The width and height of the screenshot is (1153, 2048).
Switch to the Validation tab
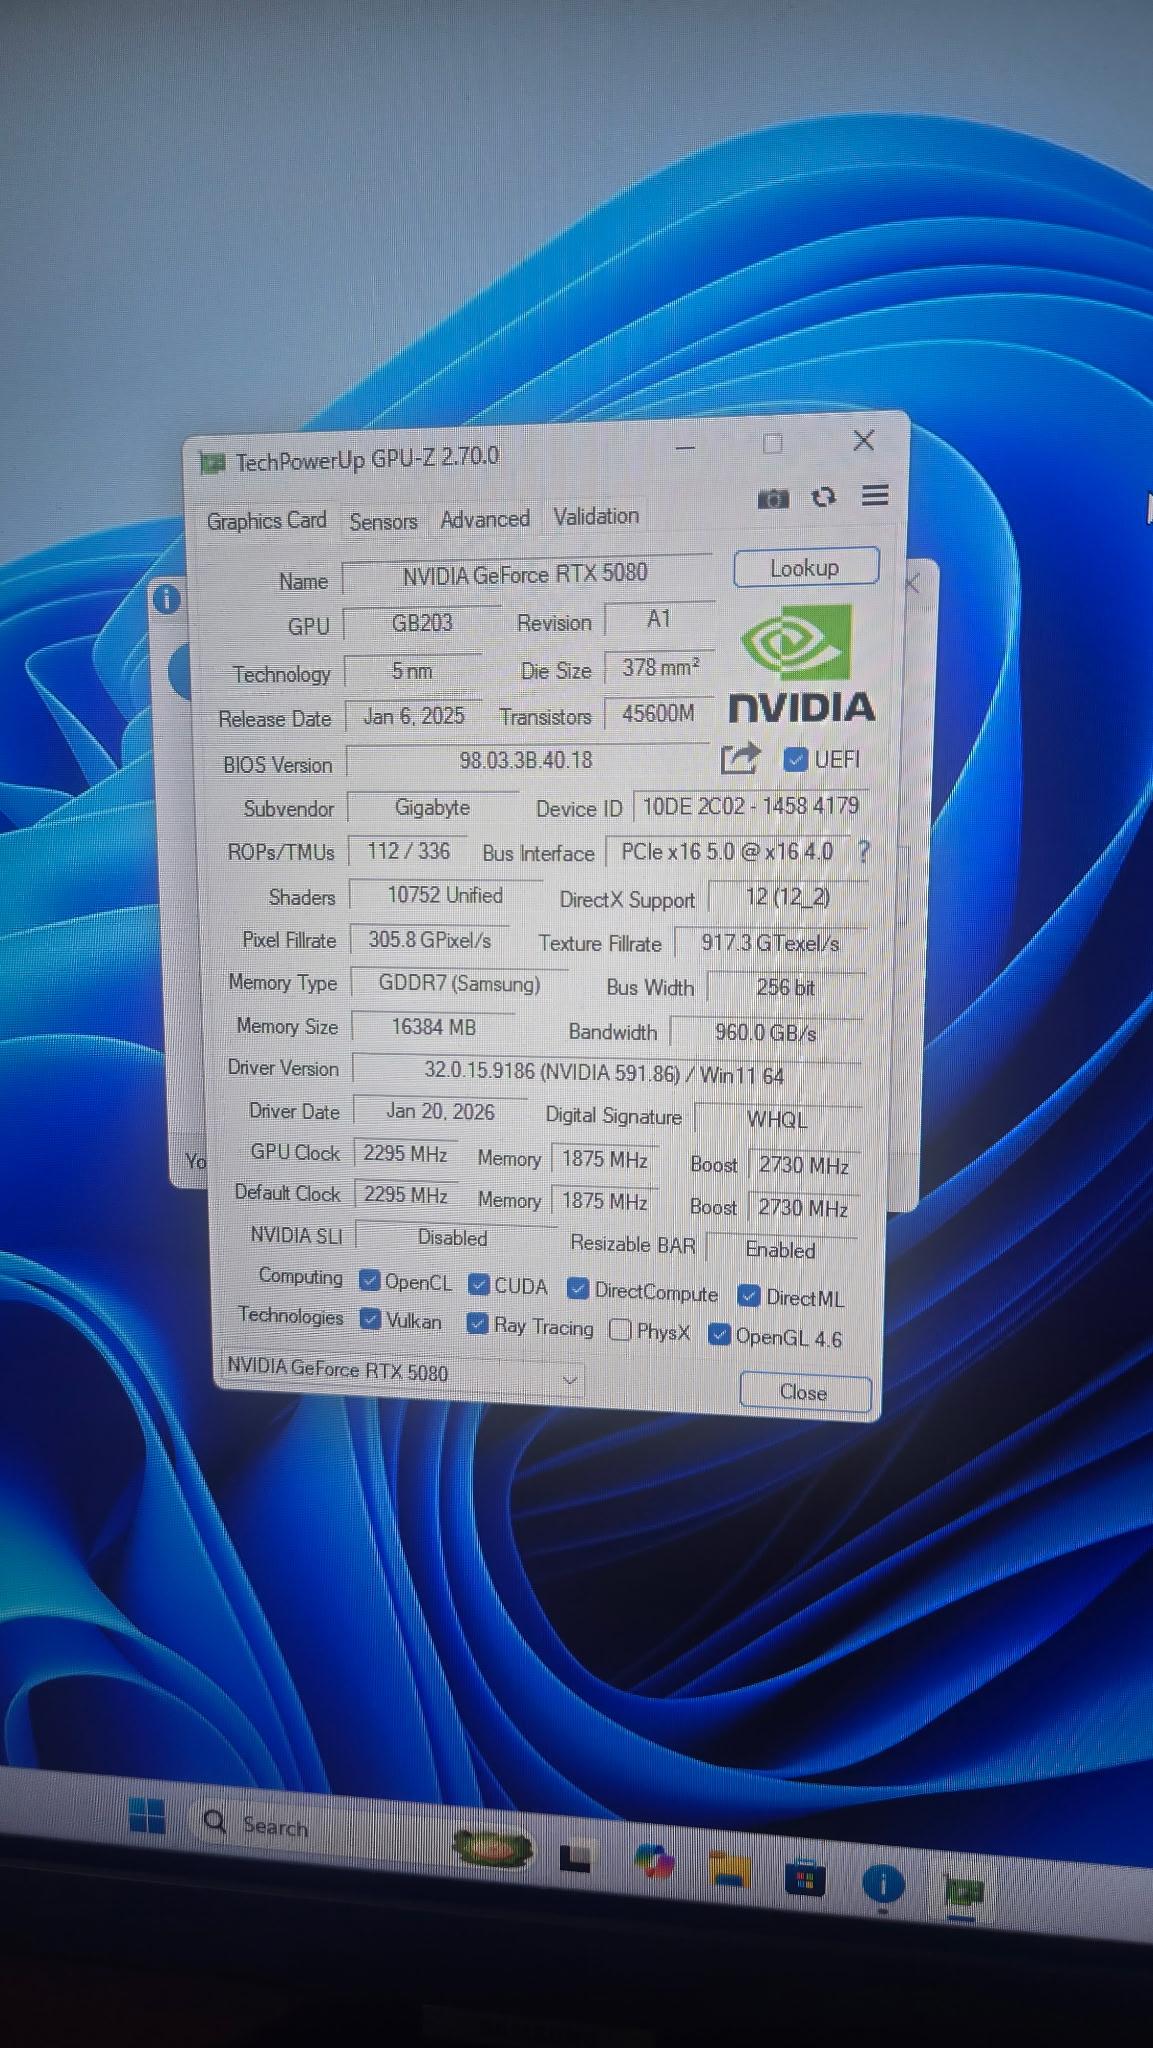(596, 516)
